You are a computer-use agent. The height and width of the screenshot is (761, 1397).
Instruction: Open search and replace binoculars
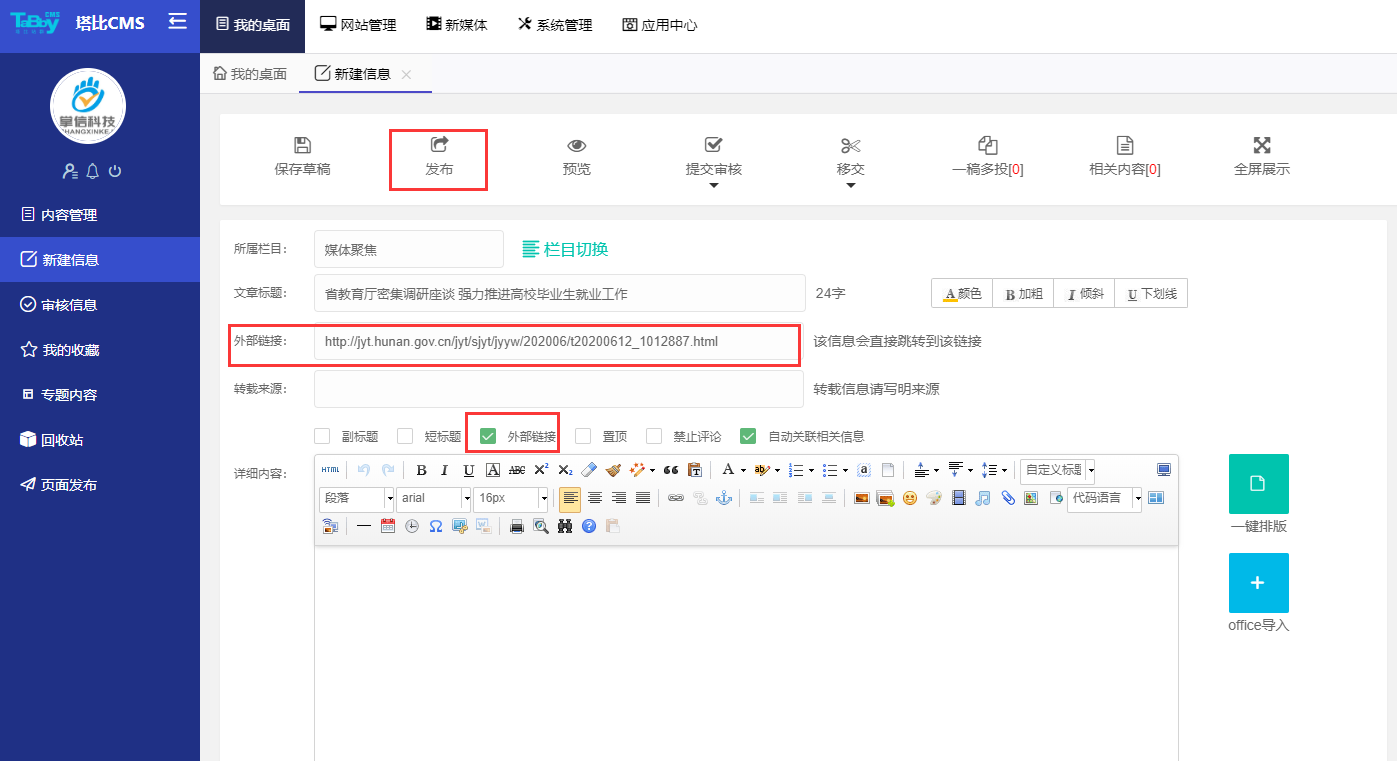pos(565,526)
